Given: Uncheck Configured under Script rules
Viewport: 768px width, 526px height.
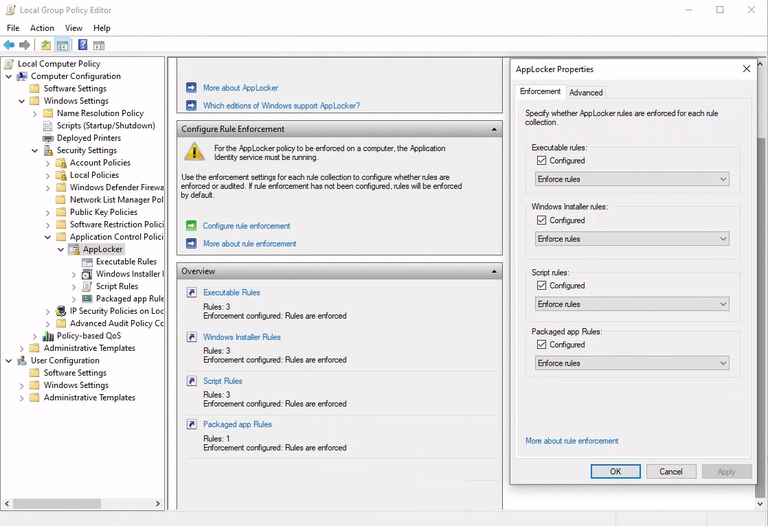Looking at the screenshot, I should tap(542, 285).
